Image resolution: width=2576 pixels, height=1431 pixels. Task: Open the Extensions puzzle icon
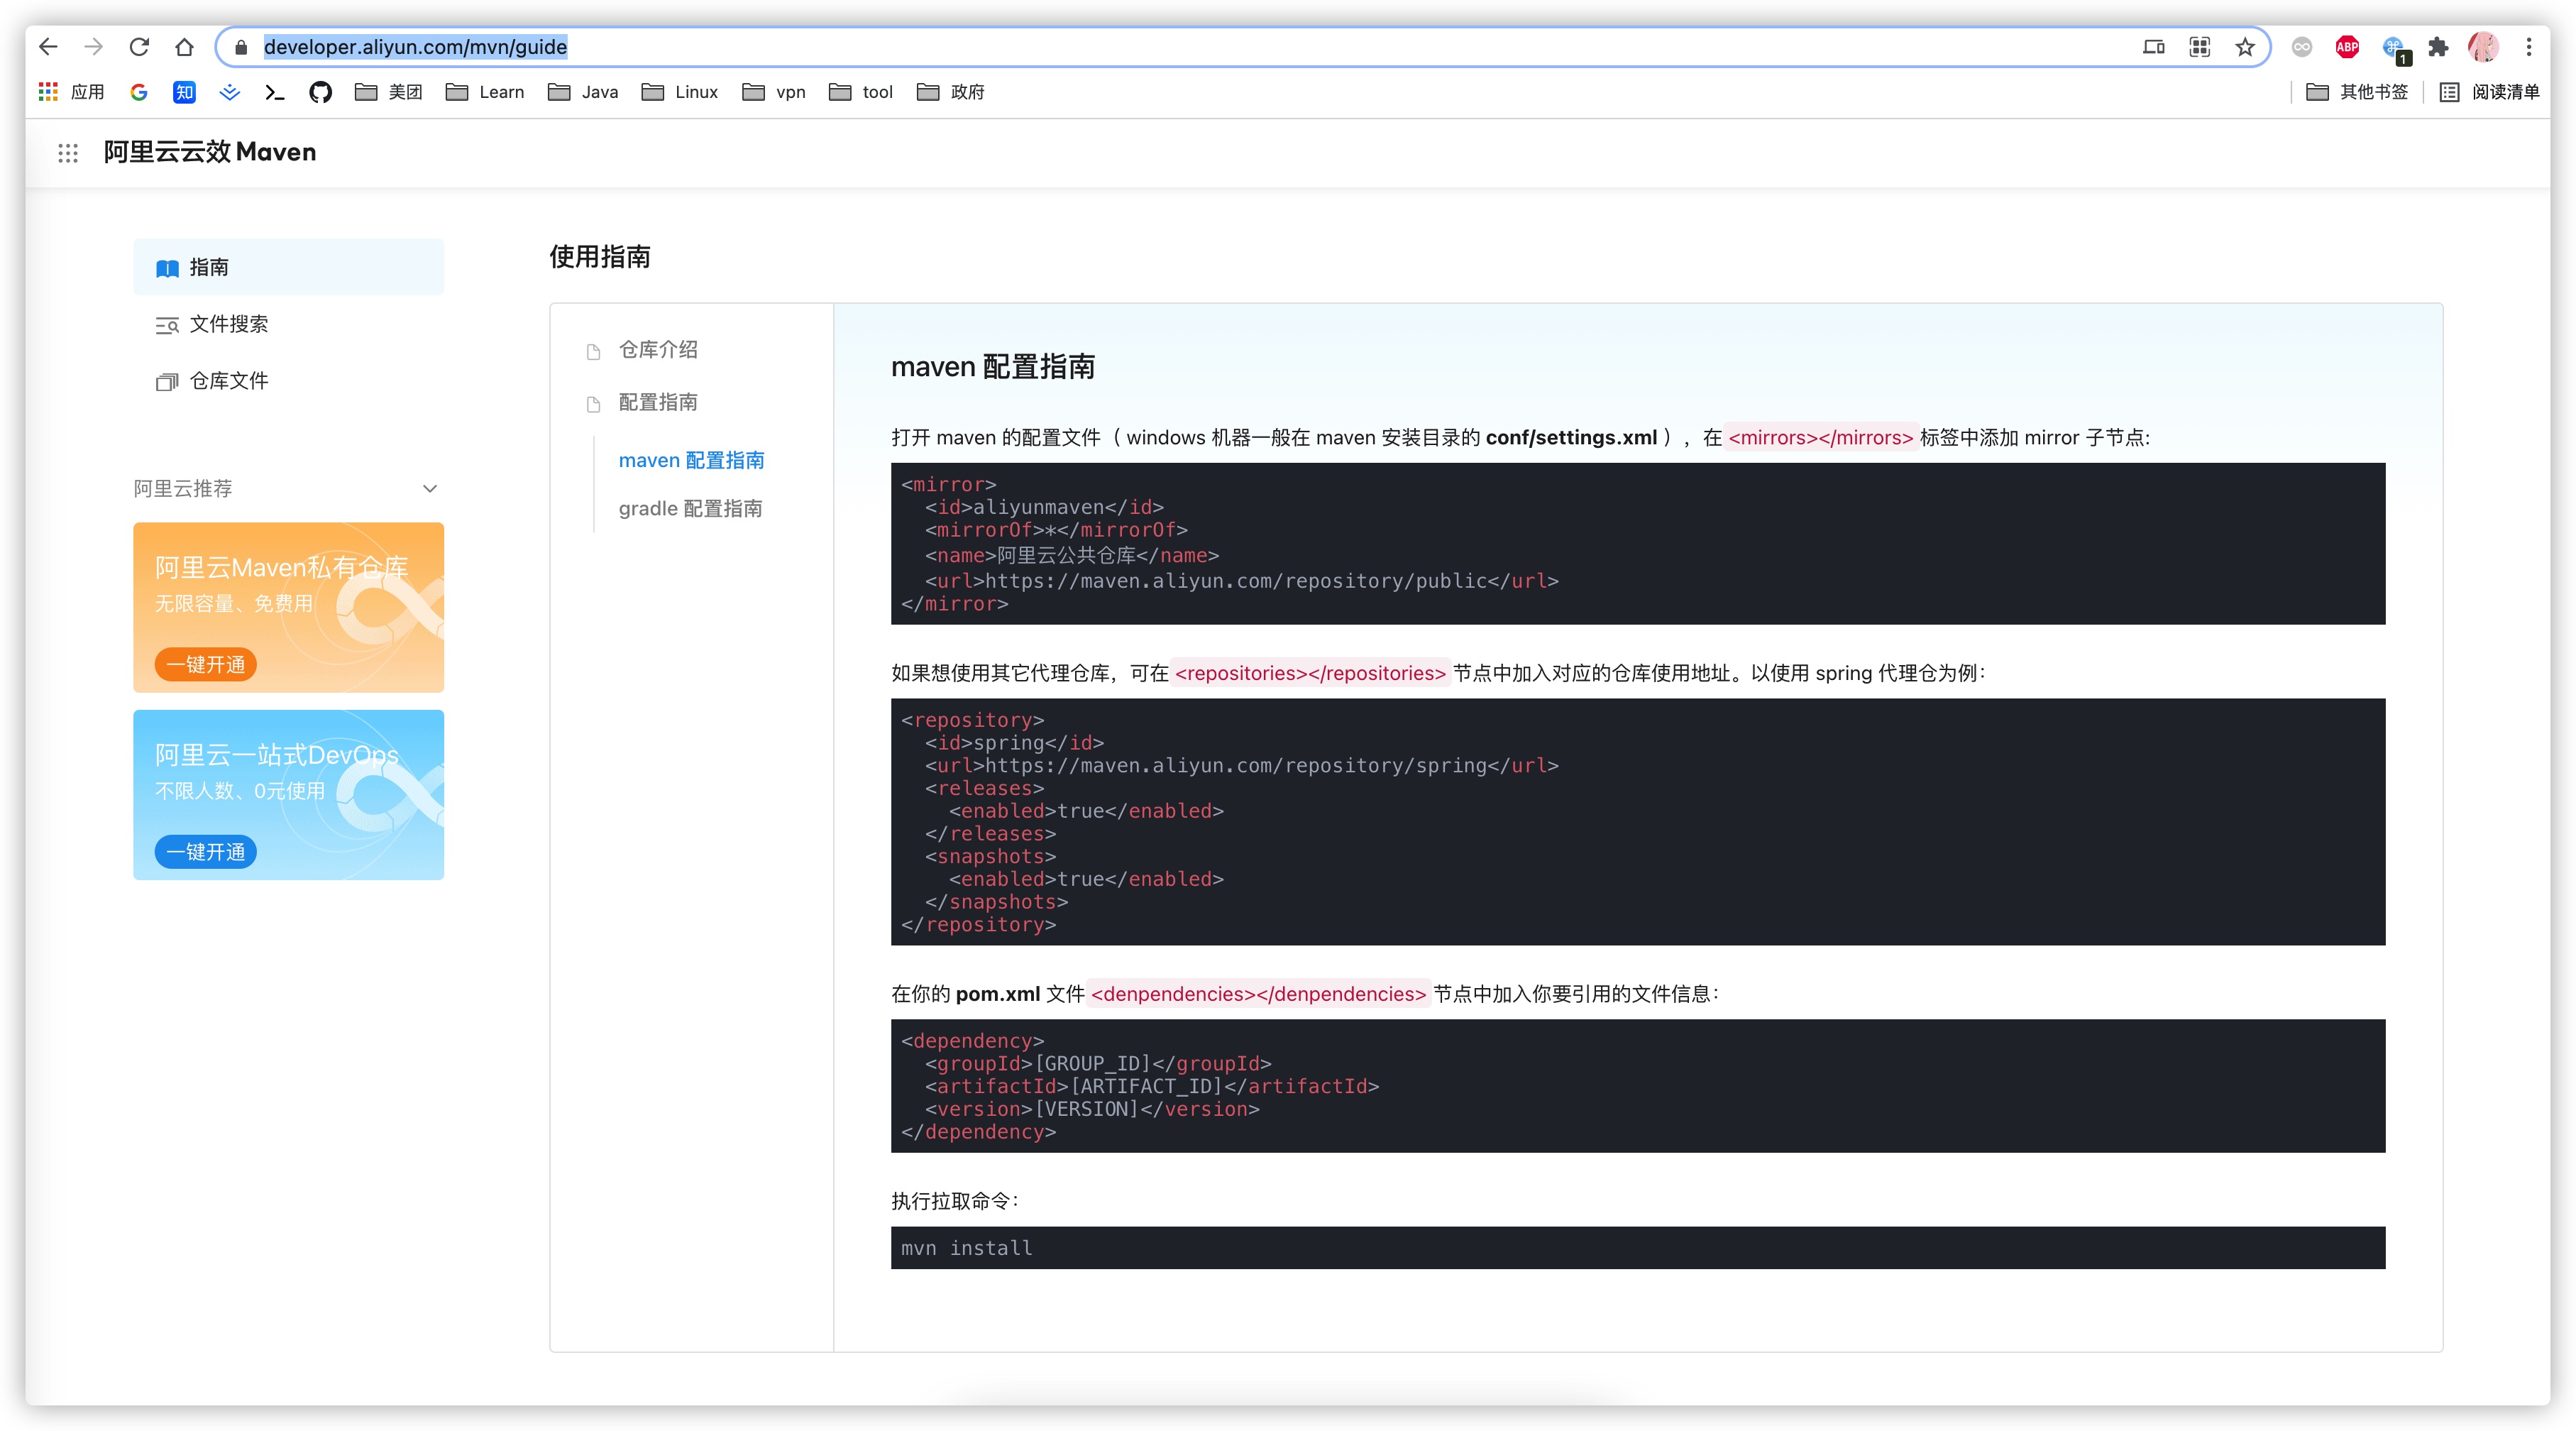2438,47
